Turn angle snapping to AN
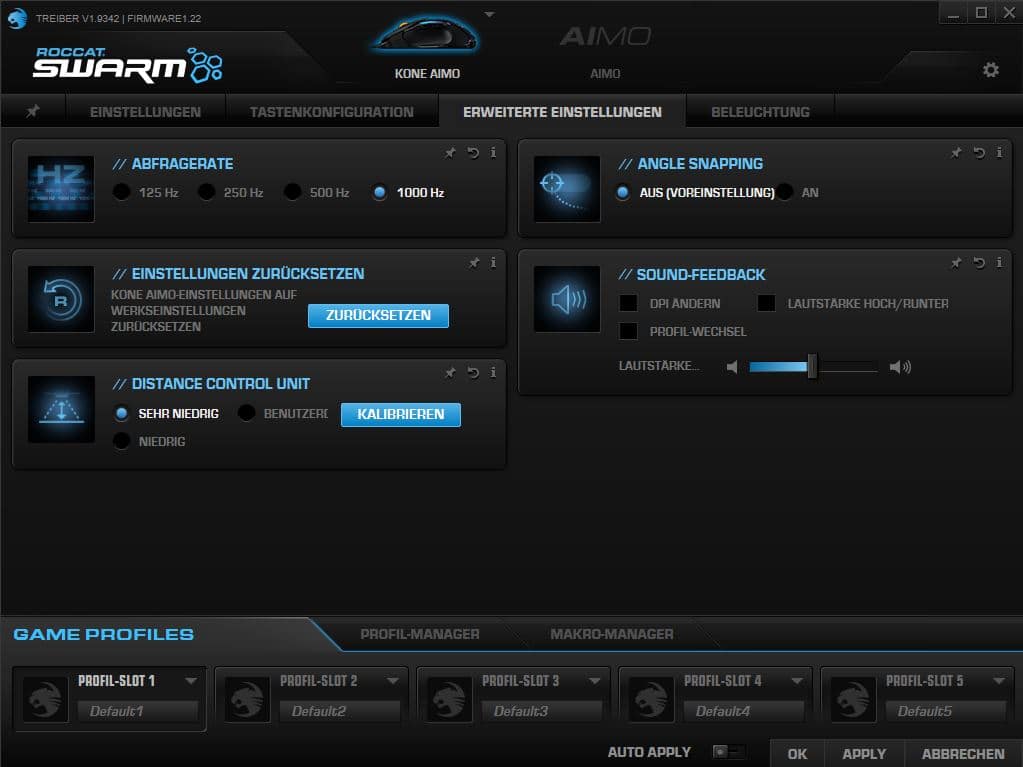Image resolution: width=1023 pixels, height=767 pixels. [786, 192]
